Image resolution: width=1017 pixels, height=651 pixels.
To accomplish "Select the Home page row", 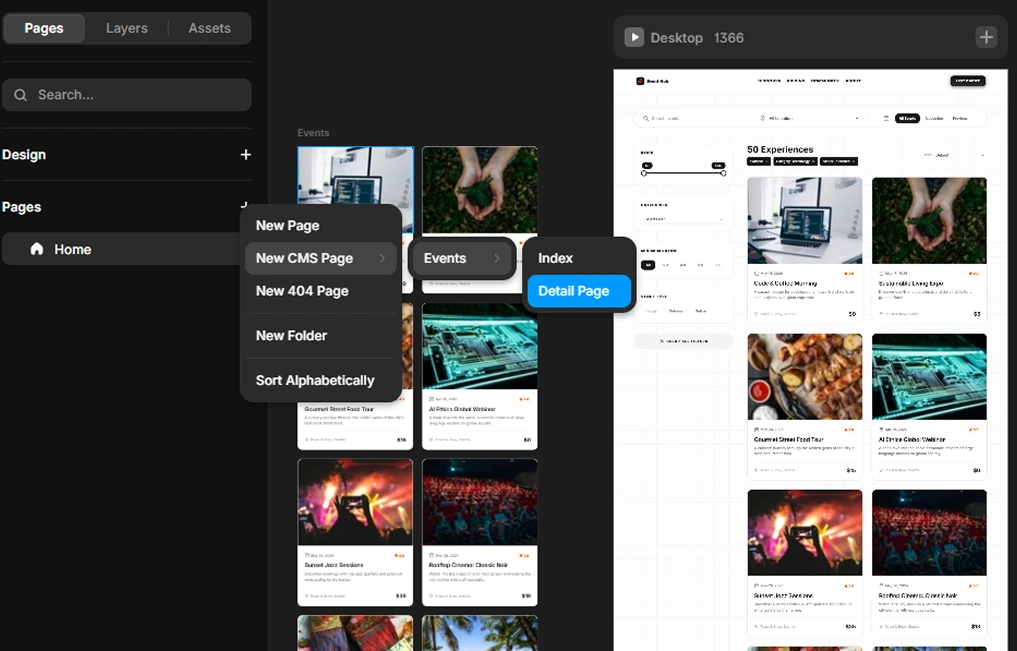I will [123, 249].
